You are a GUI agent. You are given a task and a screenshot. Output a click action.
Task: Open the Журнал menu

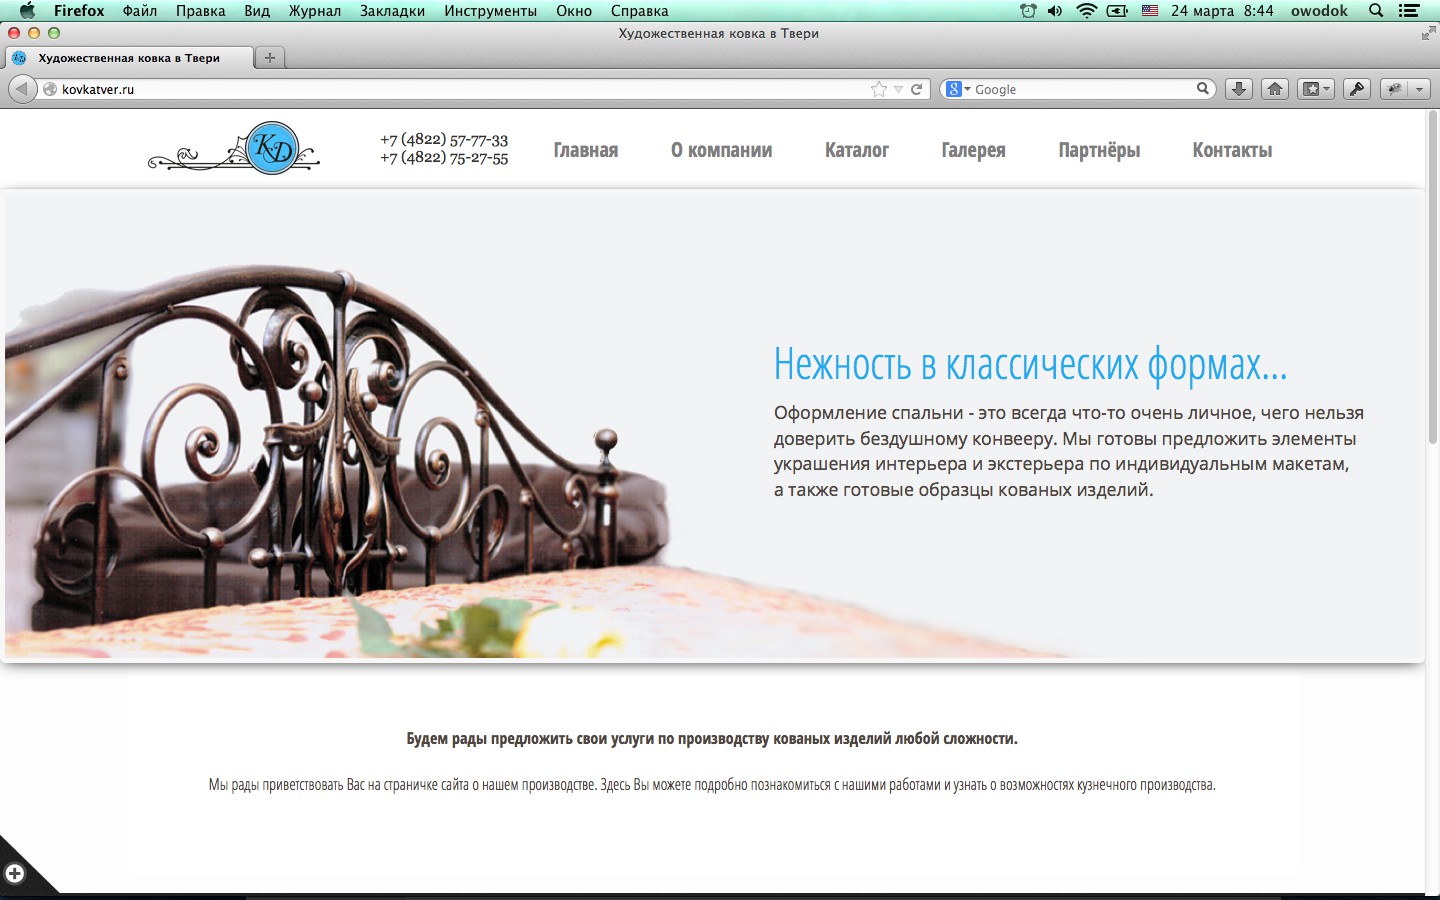coord(315,11)
